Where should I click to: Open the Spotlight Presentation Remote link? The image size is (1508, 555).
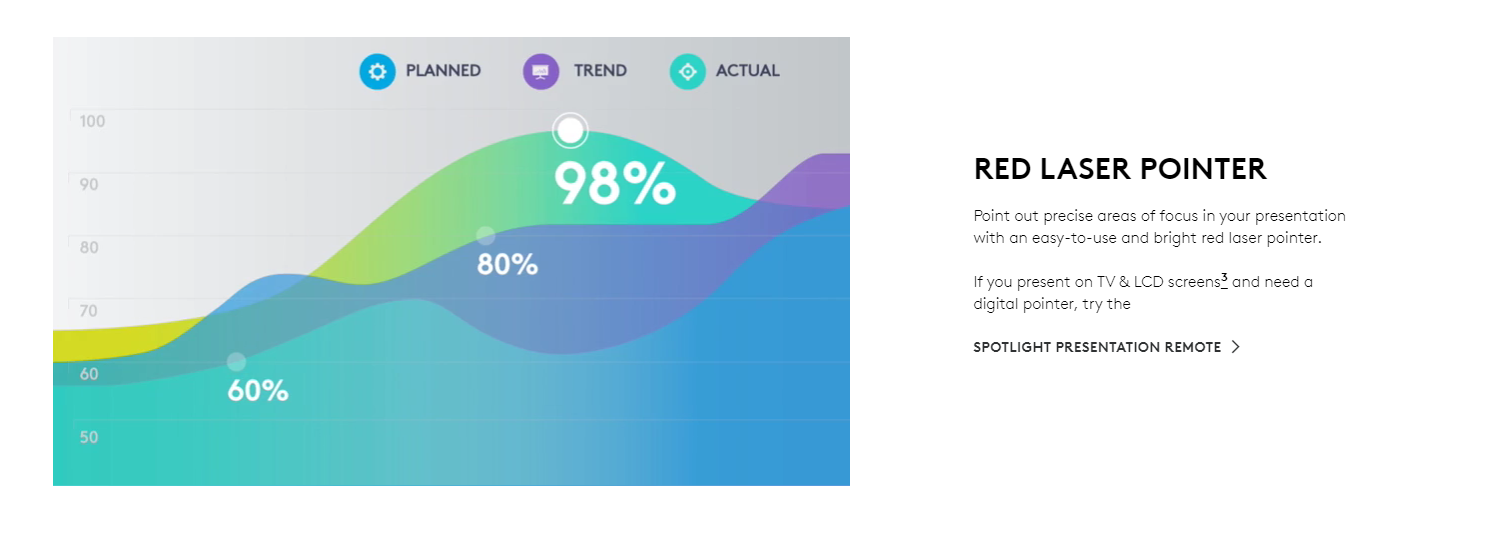click(x=1097, y=347)
